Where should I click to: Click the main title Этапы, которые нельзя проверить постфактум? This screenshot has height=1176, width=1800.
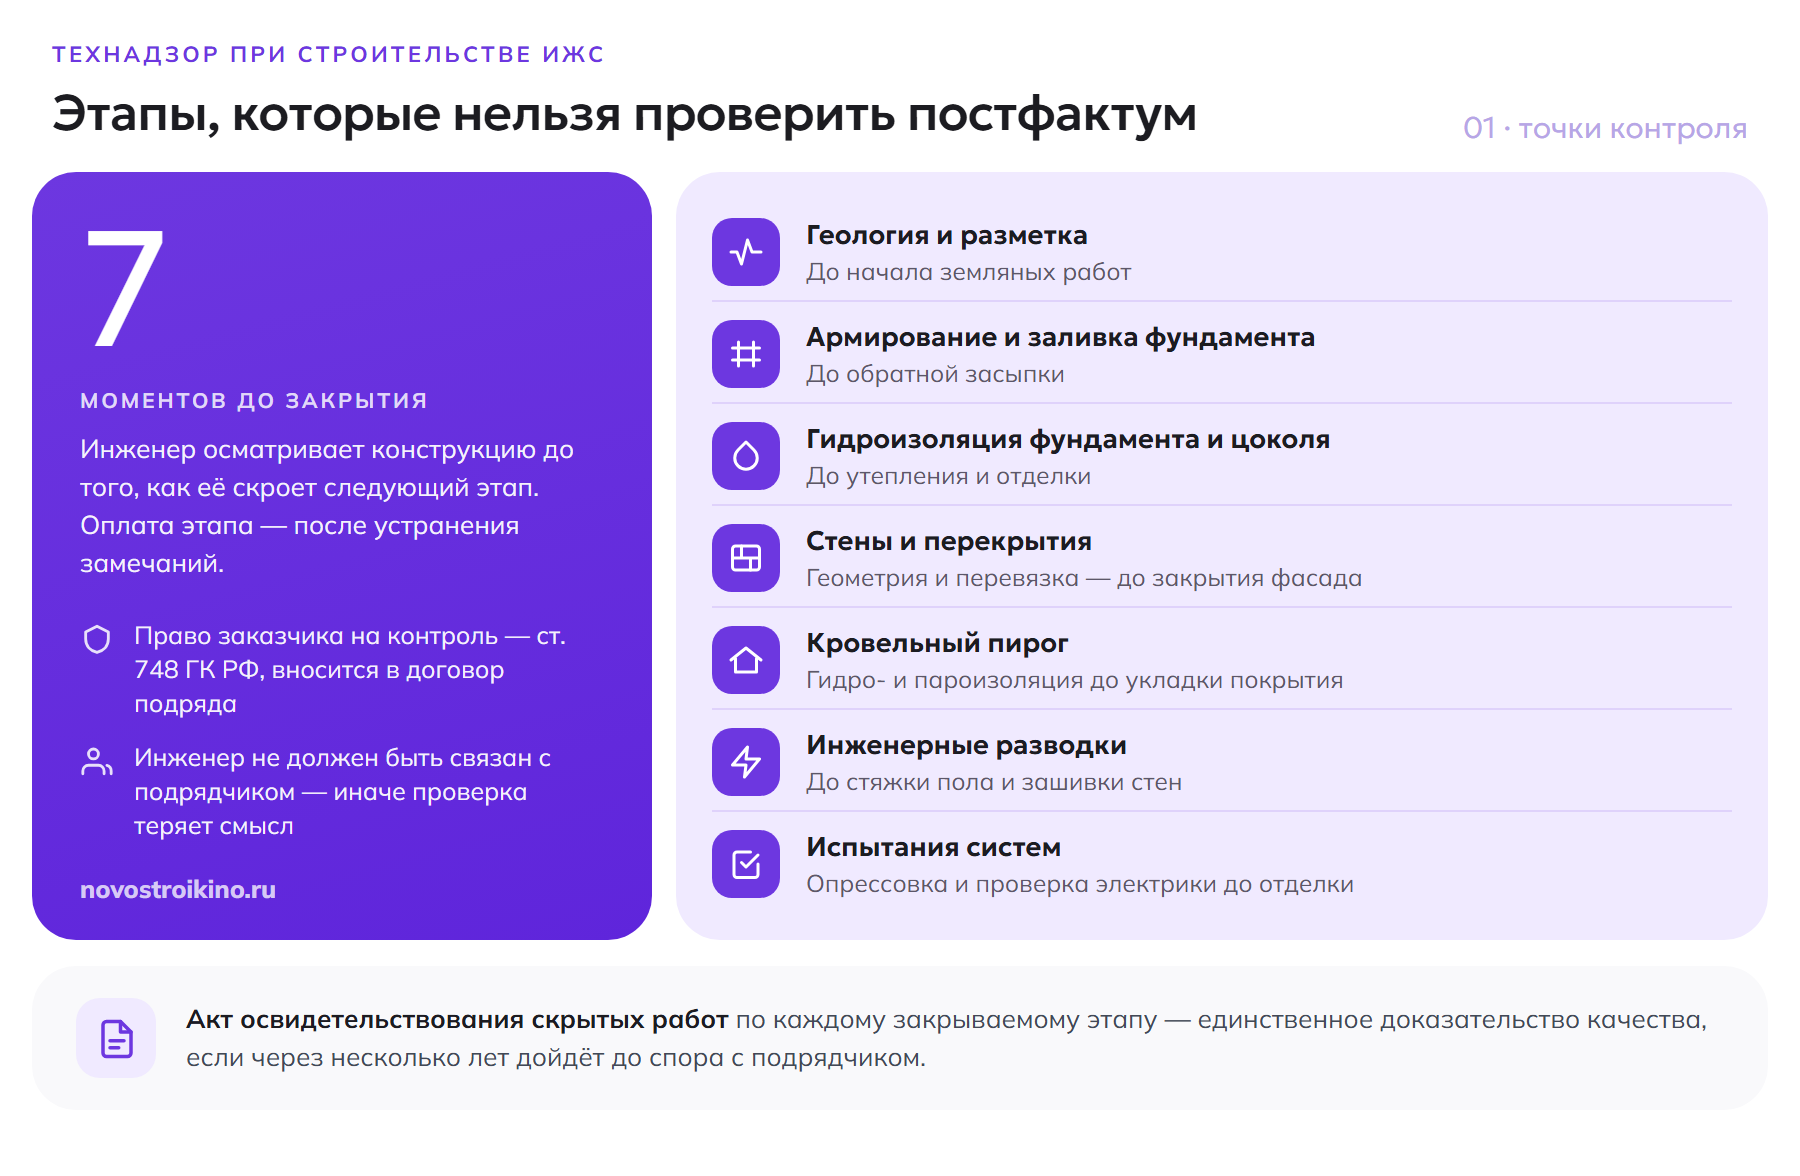pyautogui.click(x=624, y=114)
